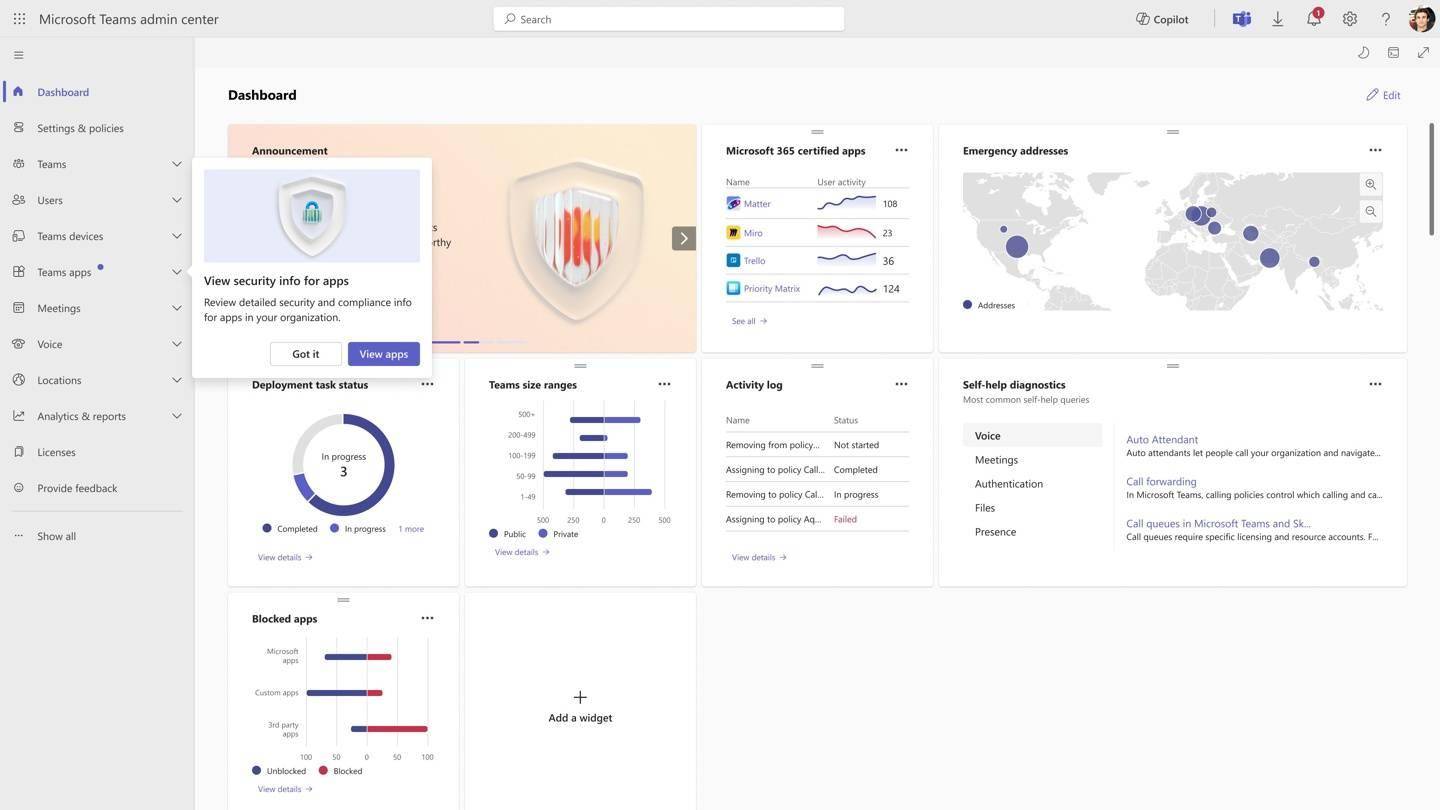
Task: Click the Locations globe sidebar icon
Action: [x=18, y=379]
